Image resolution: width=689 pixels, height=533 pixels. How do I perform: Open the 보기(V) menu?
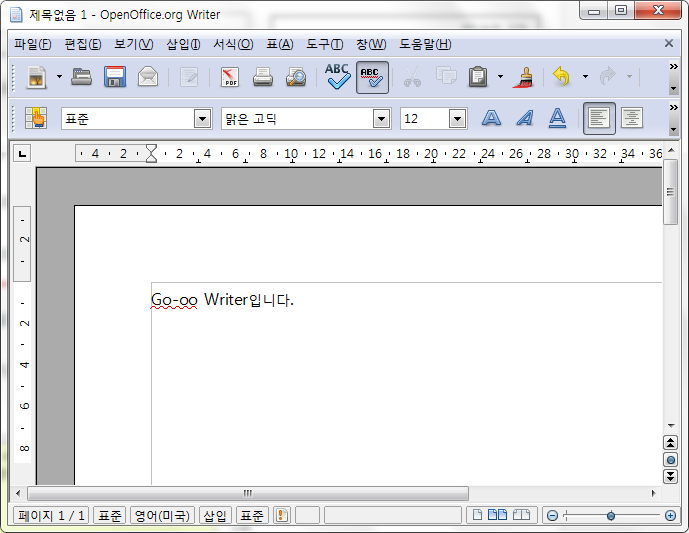(x=134, y=44)
